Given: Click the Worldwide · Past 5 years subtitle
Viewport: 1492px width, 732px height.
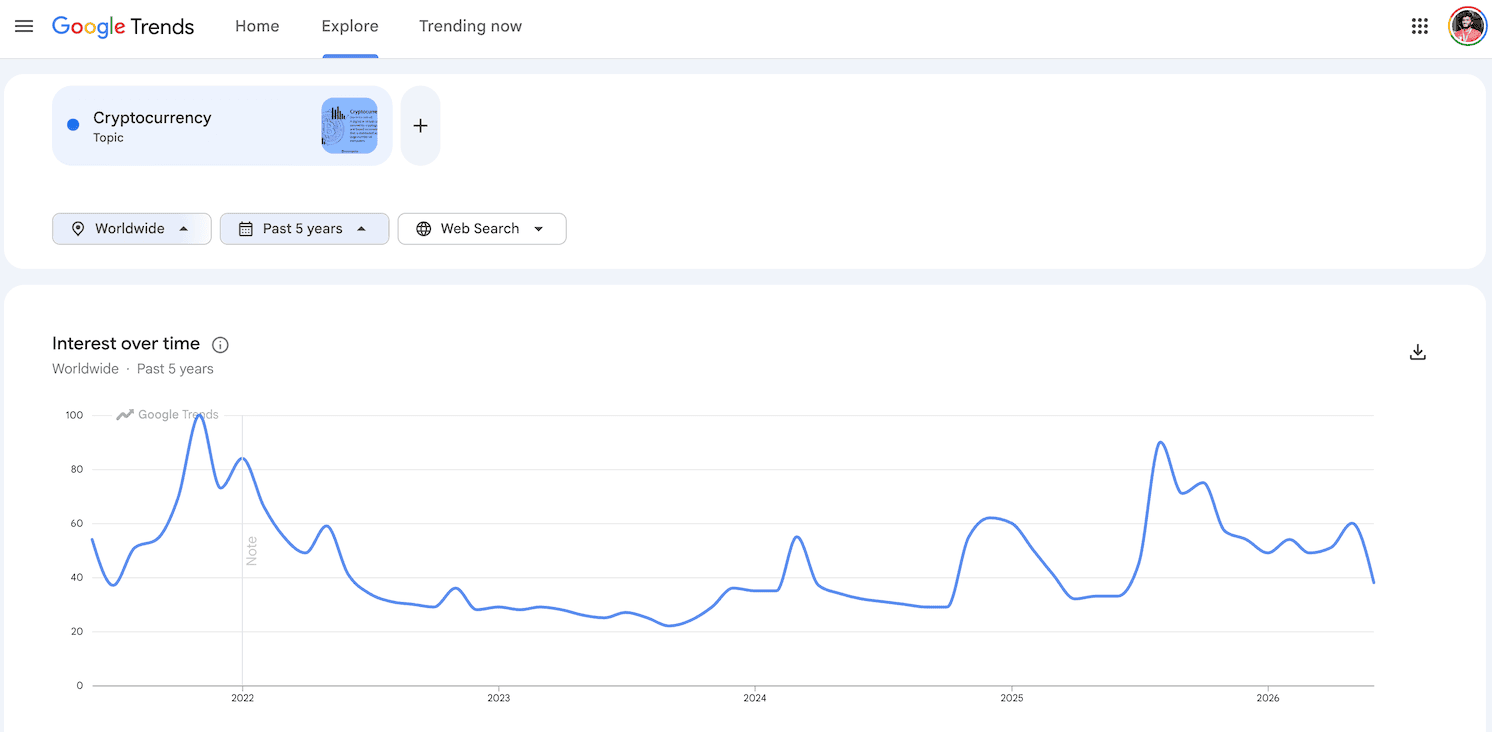Looking at the screenshot, I should tap(133, 369).
